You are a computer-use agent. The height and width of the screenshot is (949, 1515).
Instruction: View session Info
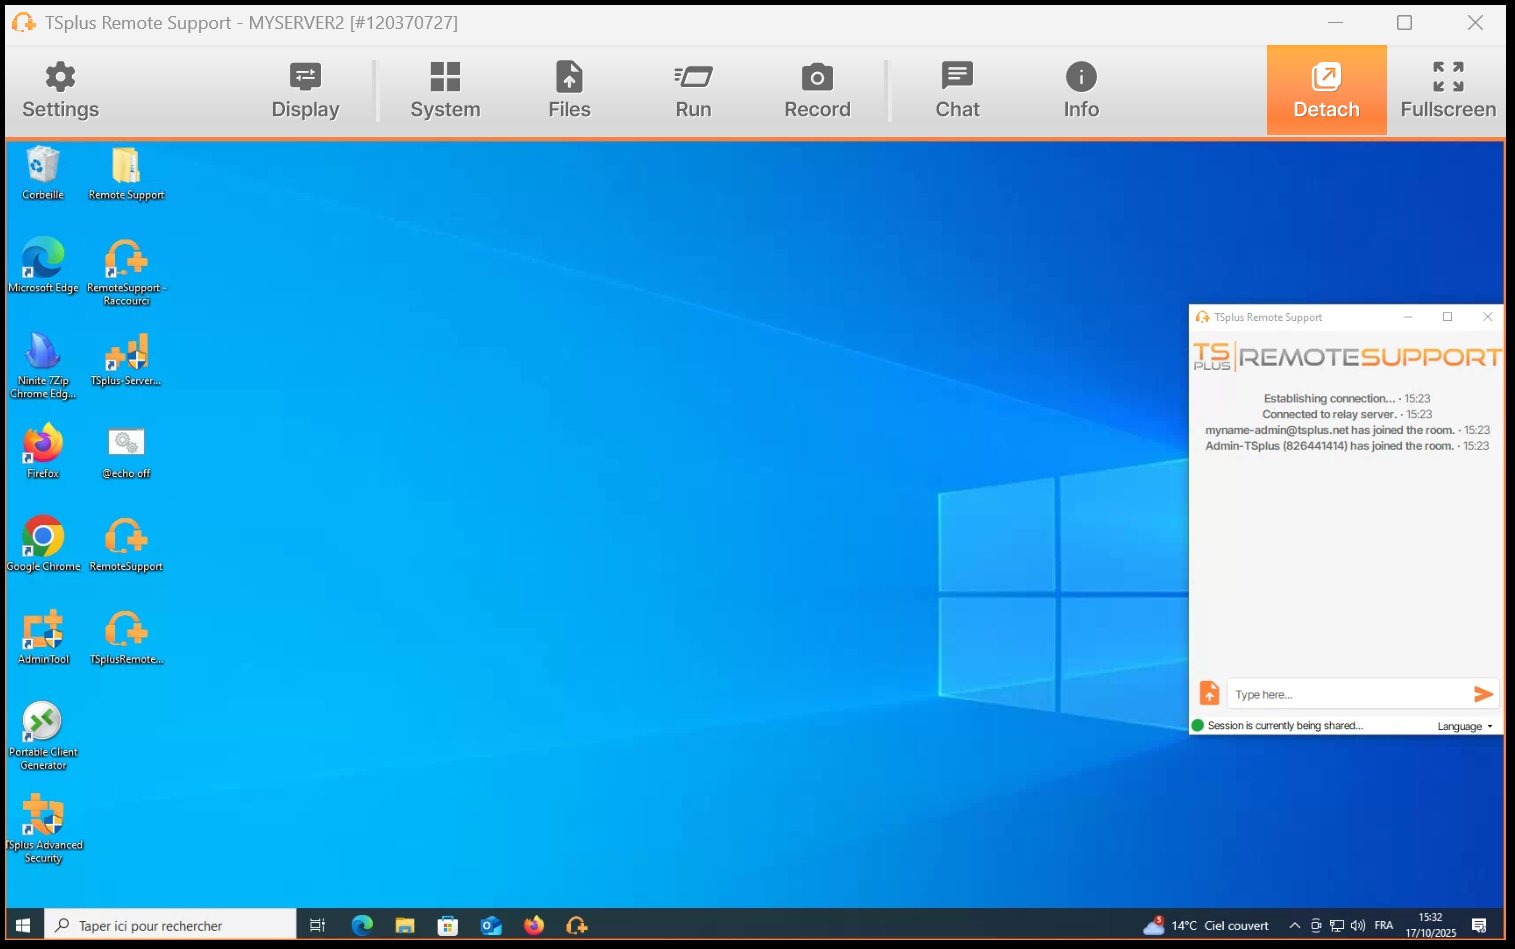(x=1080, y=88)
